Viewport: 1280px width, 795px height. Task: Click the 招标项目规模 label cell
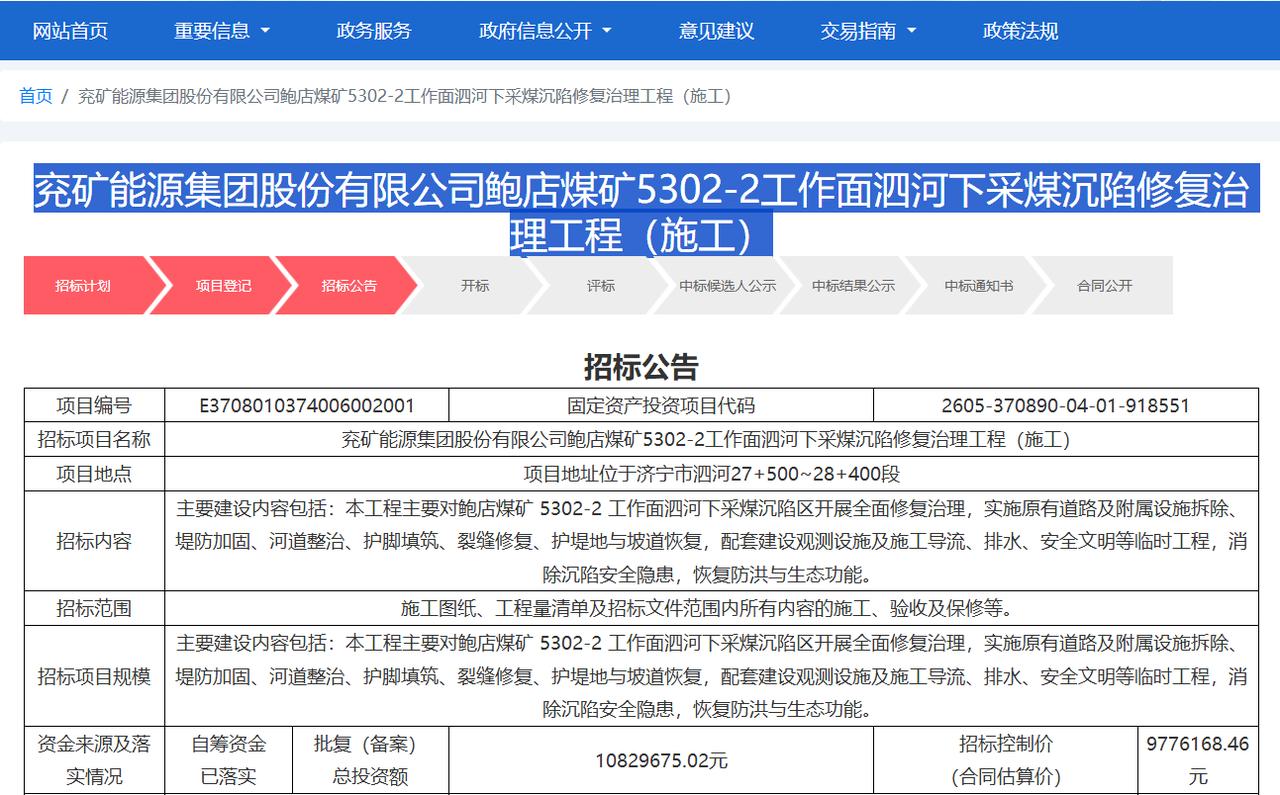click(x=94, y=676)
